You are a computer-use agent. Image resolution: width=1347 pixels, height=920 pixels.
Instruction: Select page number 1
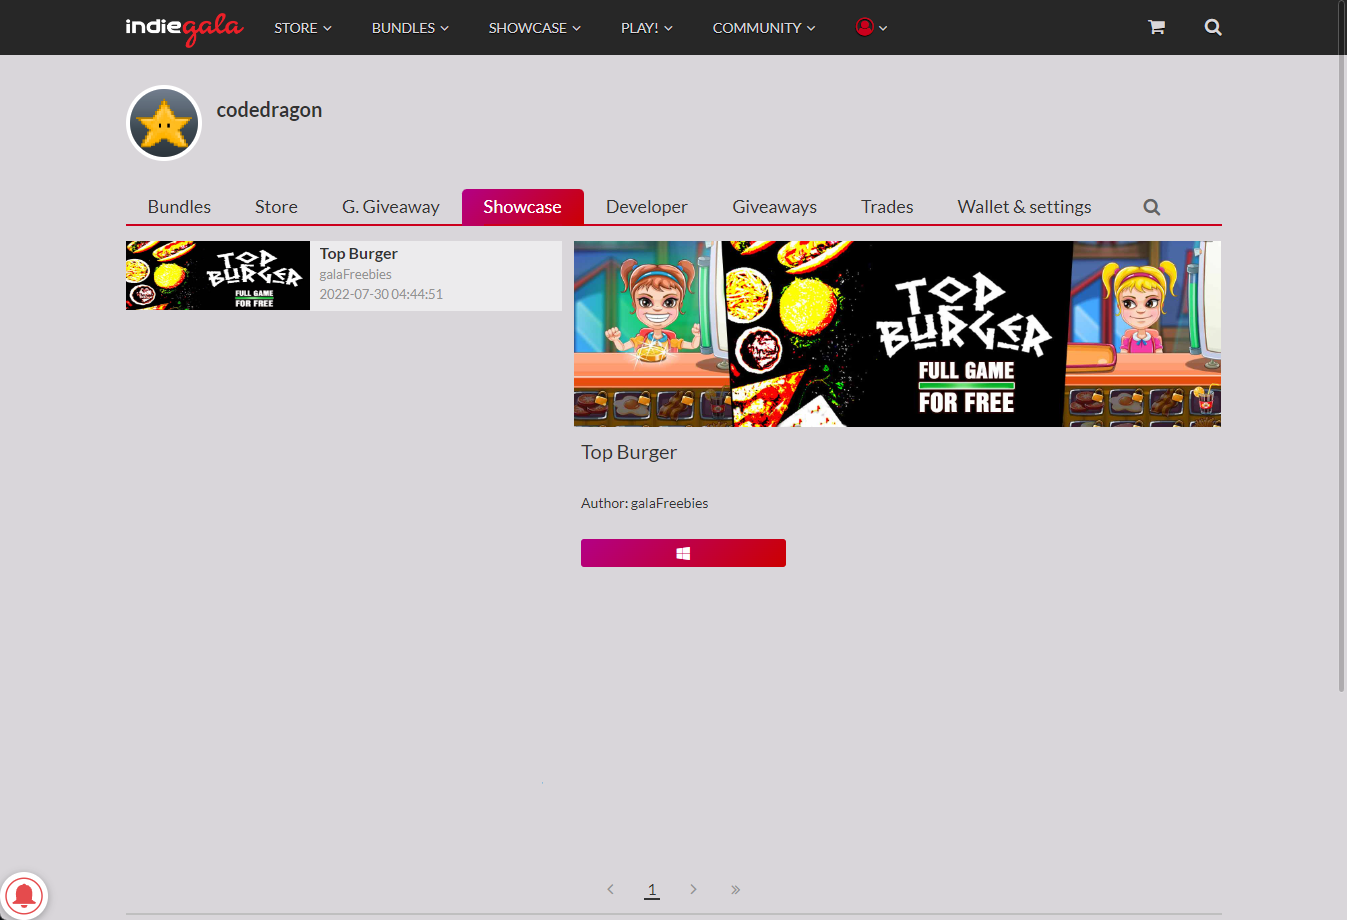coord(652,889)
